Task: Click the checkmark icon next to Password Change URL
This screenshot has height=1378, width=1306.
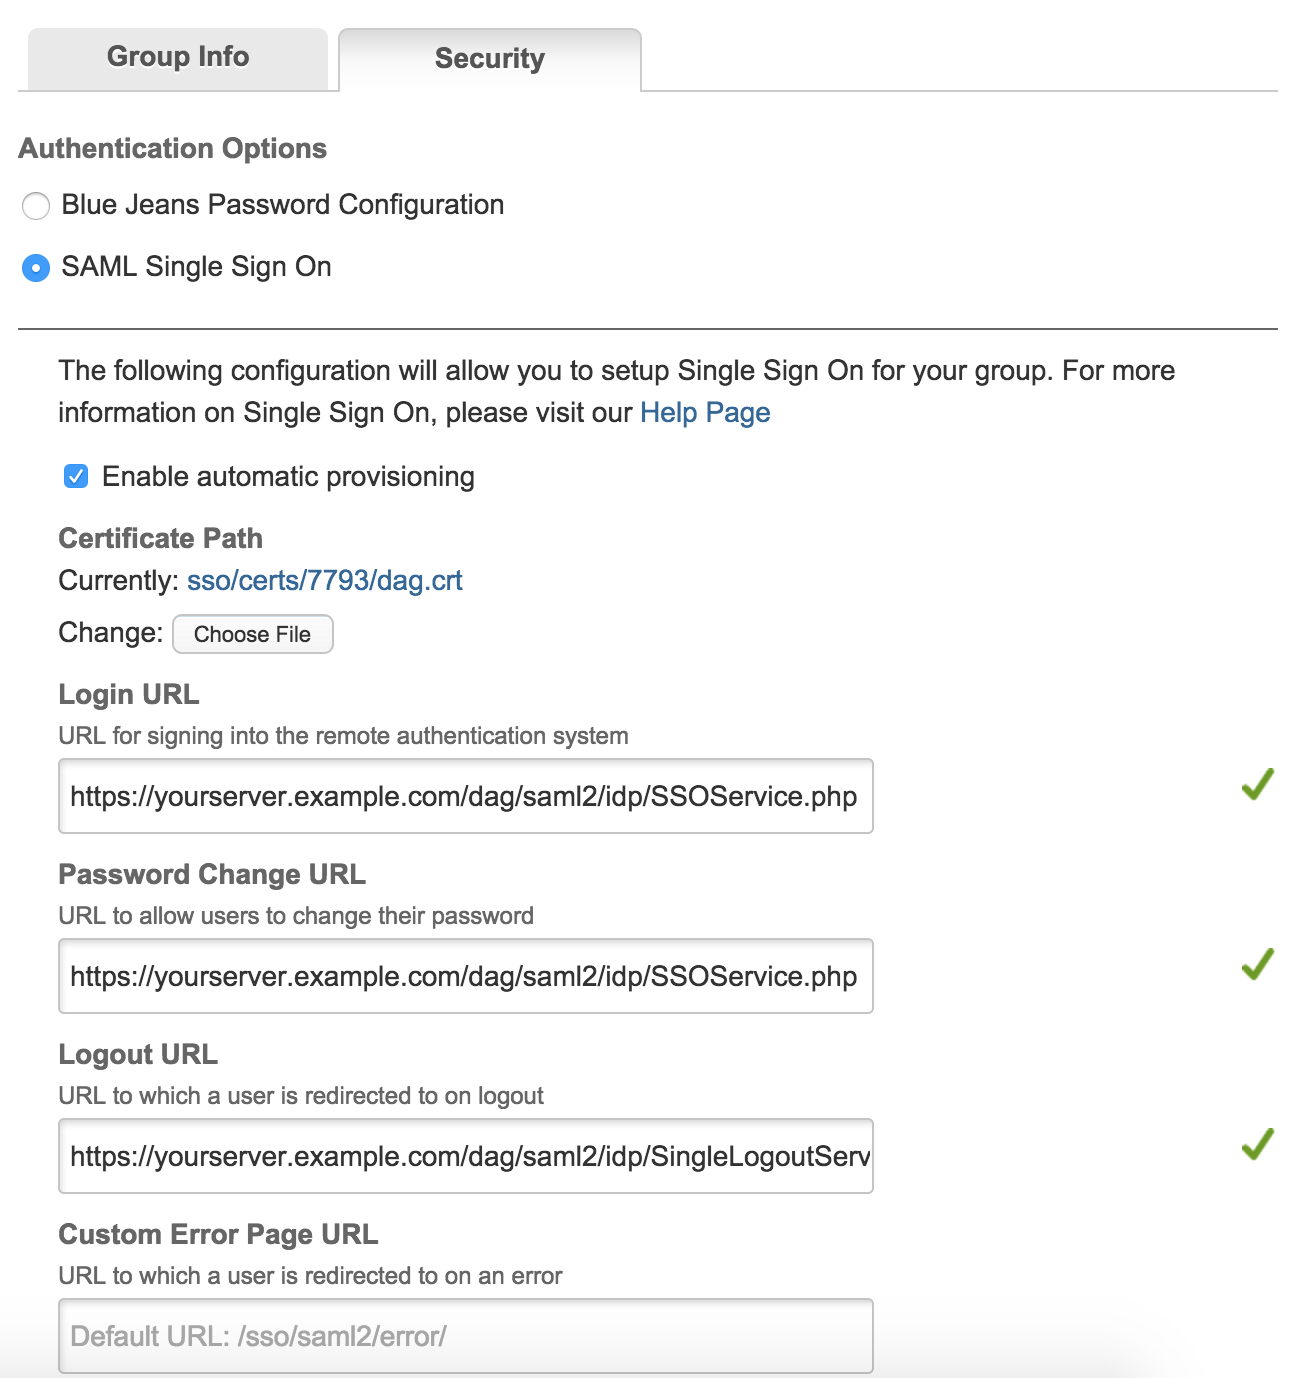Action: click(x=1260, y=968)
